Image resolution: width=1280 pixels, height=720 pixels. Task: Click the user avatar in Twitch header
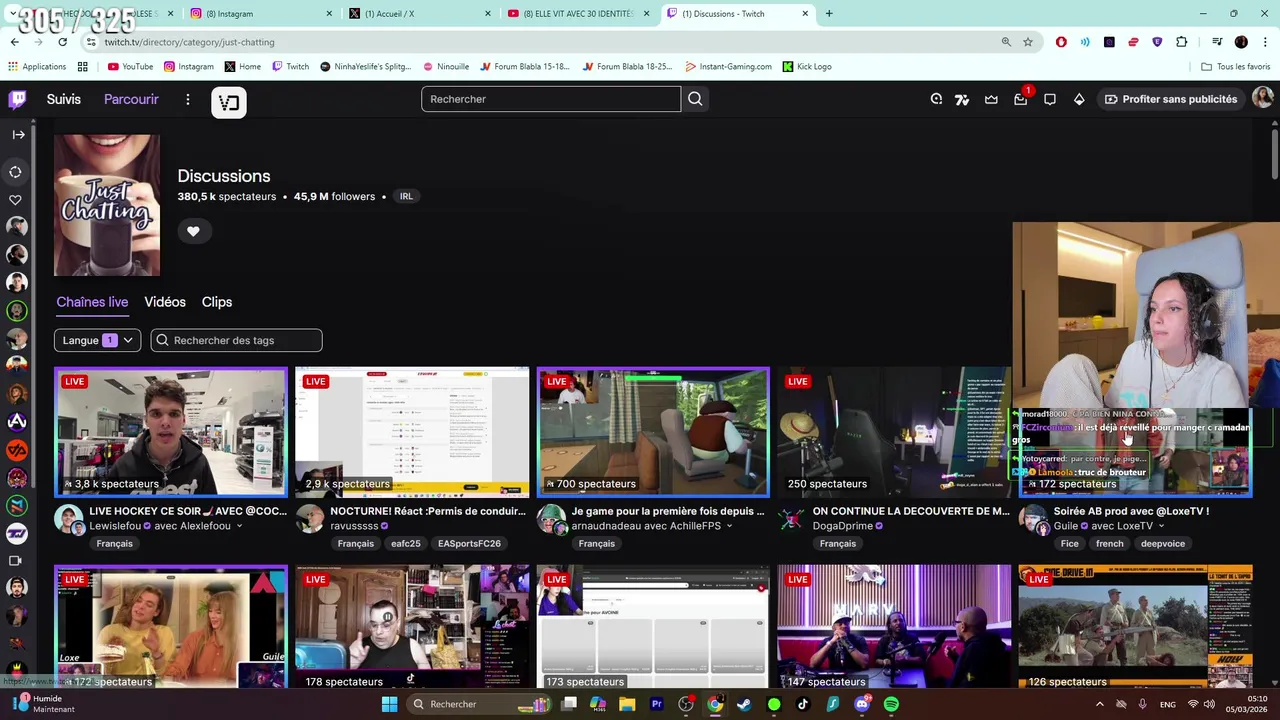pos(1262,98)
